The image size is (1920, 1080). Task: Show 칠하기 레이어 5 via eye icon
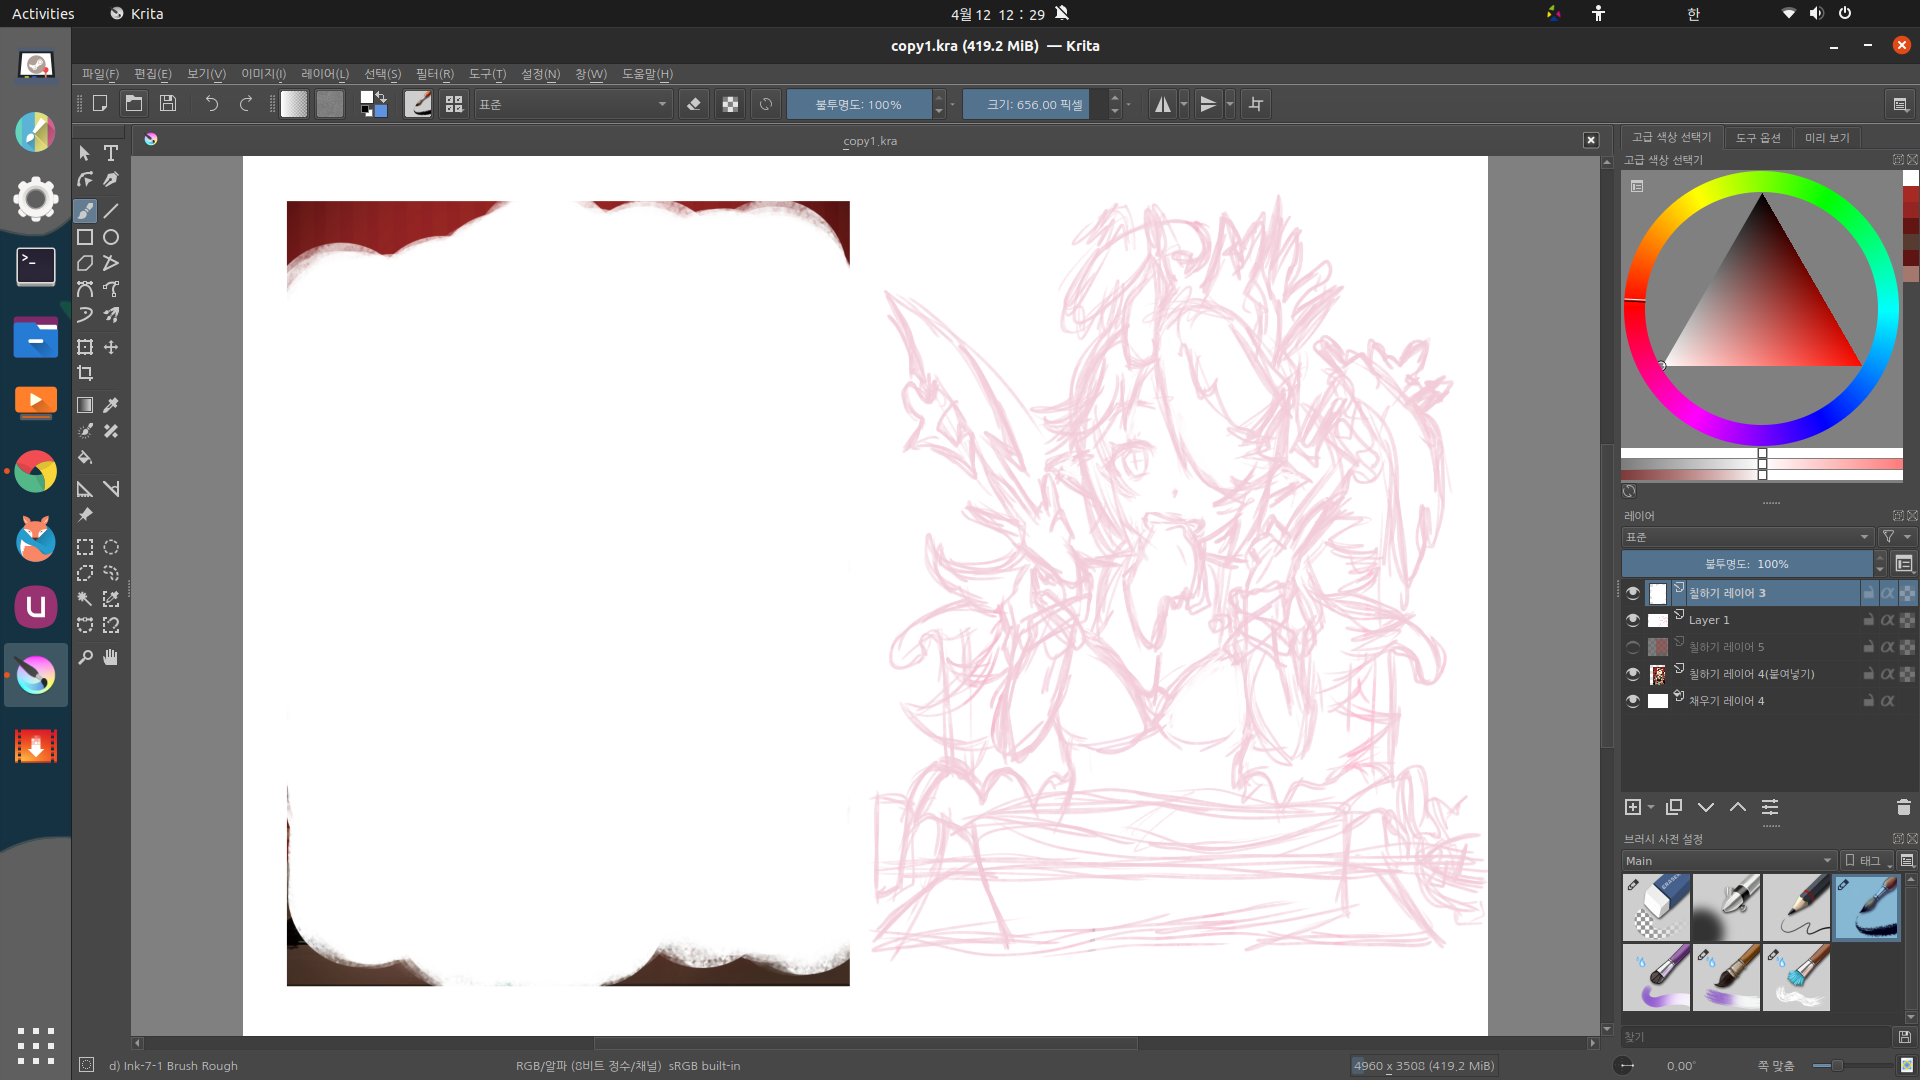click(1633, 647)
